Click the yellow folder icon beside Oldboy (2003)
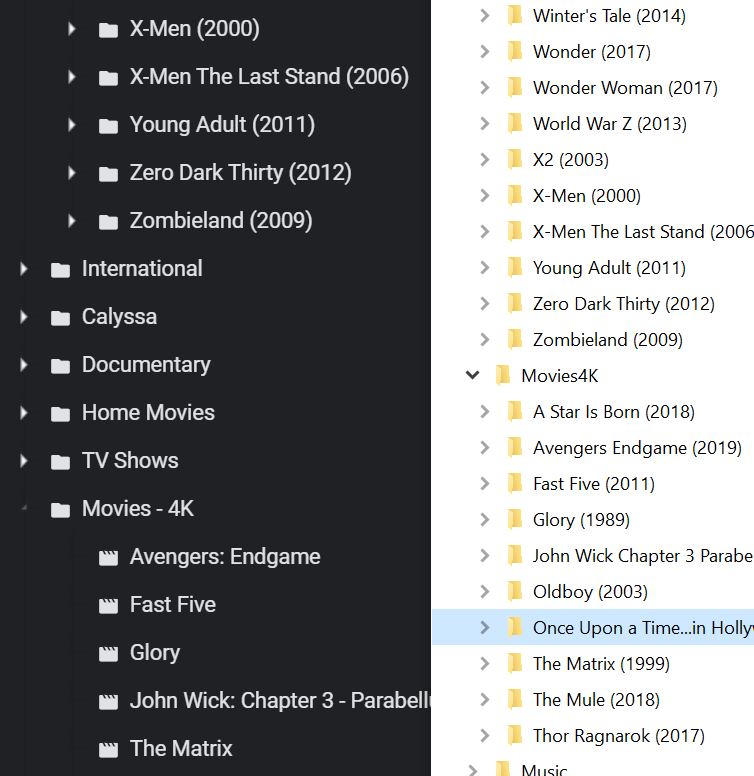The image size is (754, 776). tap(515, 592)
